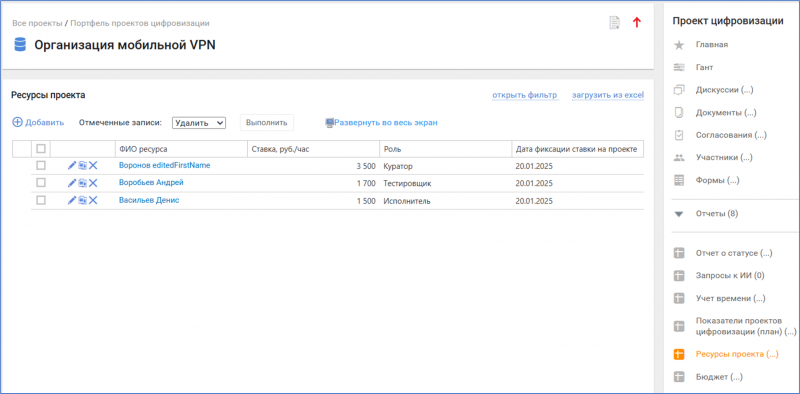Click the Добавить plus icon

coord(17,122)
